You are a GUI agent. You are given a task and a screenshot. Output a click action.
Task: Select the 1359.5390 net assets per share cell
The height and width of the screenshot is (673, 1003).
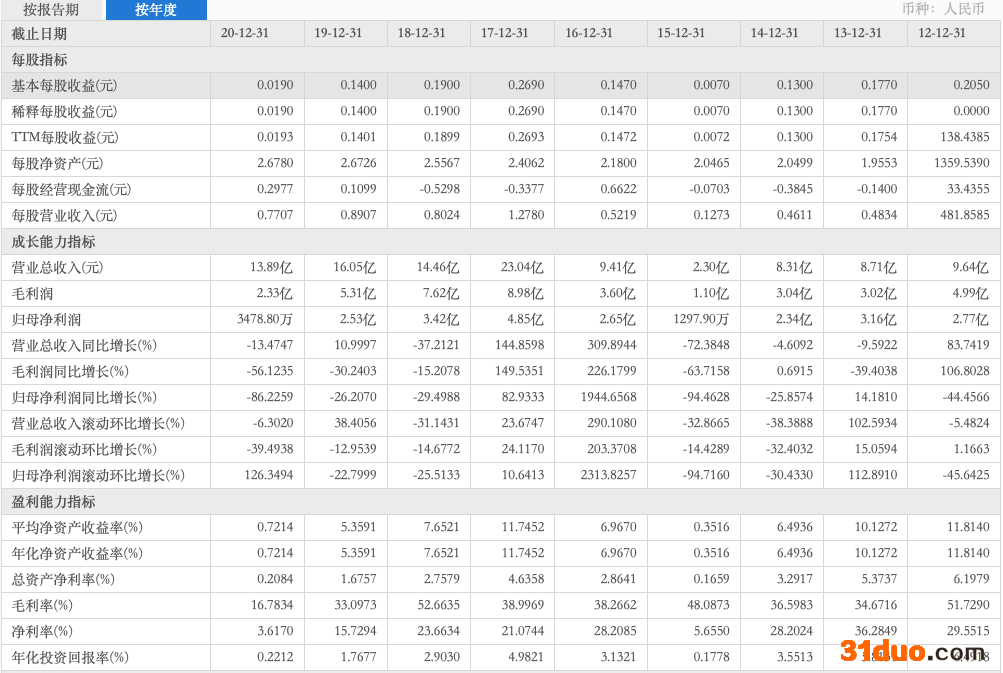(x=957, y=163)
